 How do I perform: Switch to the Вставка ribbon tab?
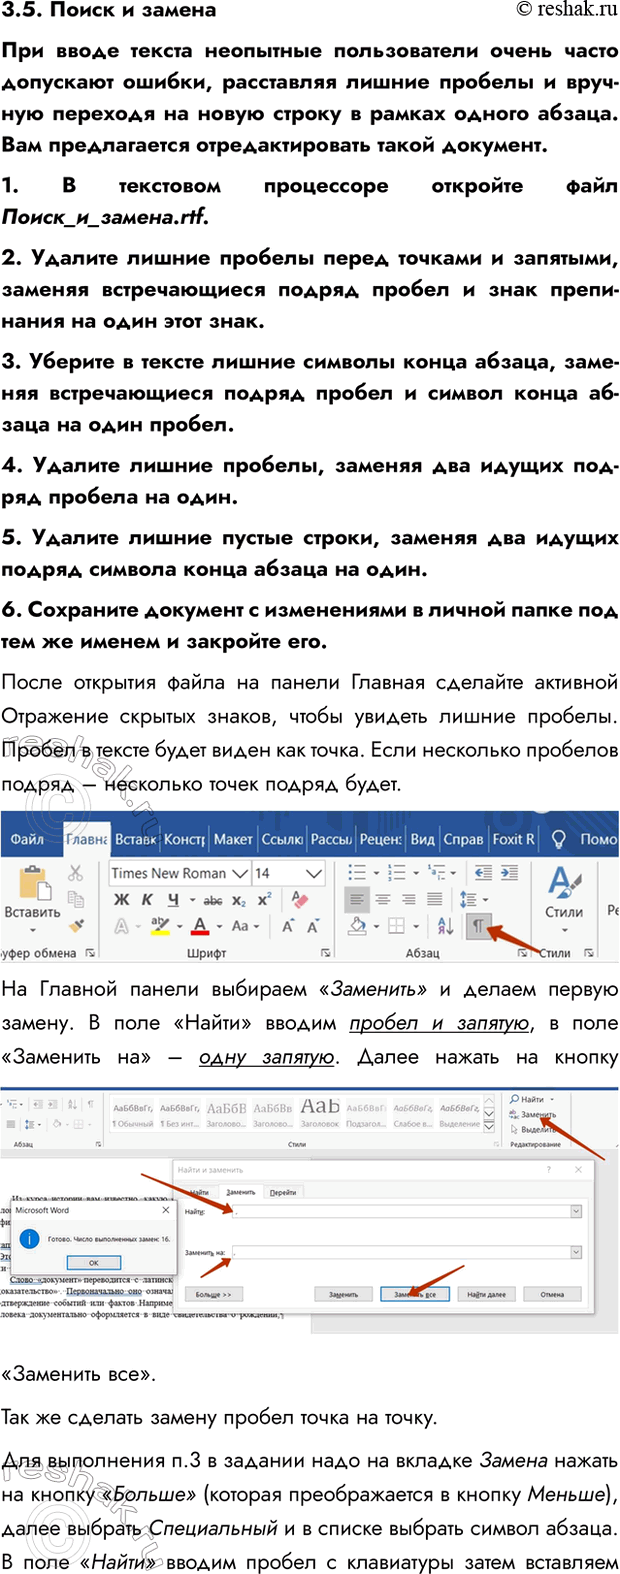(x=135, y=839)
